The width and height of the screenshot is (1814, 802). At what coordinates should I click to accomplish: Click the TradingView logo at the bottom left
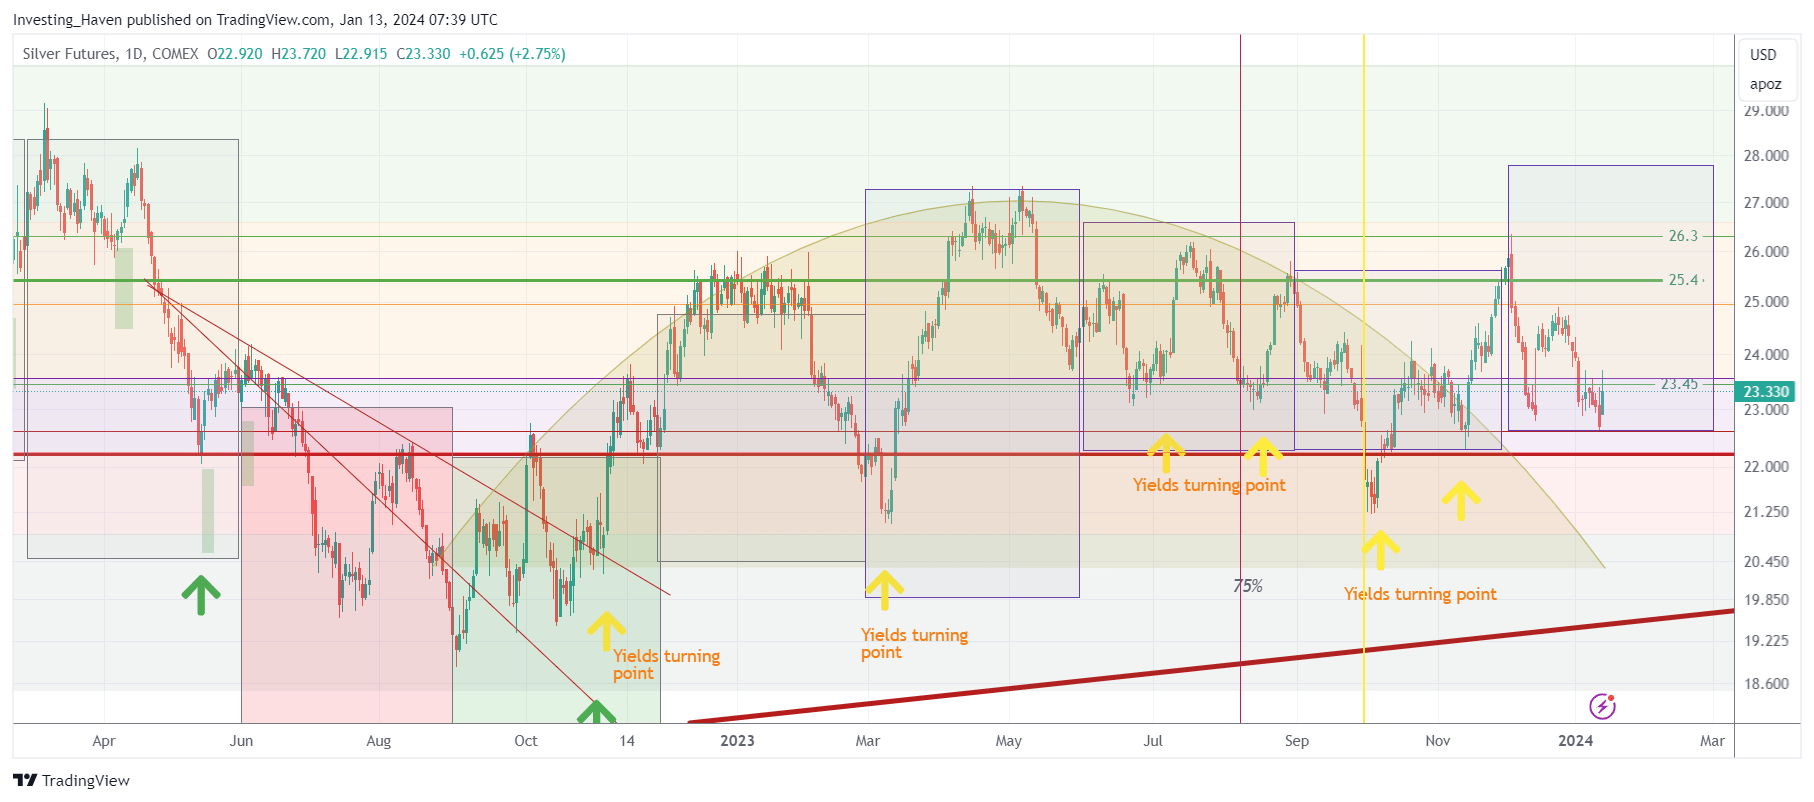[x=71, y=780]
